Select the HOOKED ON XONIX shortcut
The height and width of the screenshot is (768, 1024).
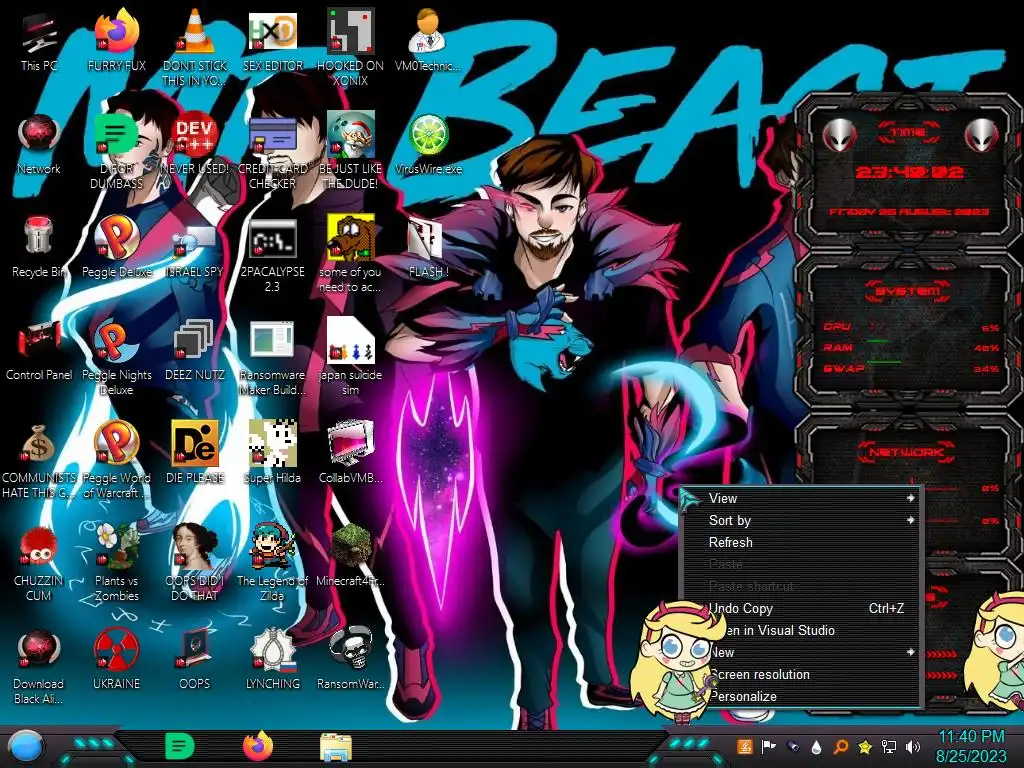pos(350,47)
